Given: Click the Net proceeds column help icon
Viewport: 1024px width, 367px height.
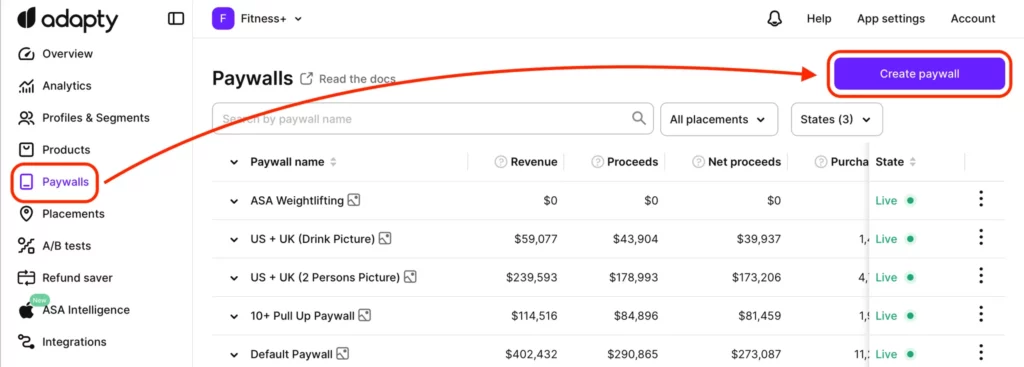Looking at the screenshot, I should pyautogui.click(x=698, y=162).
